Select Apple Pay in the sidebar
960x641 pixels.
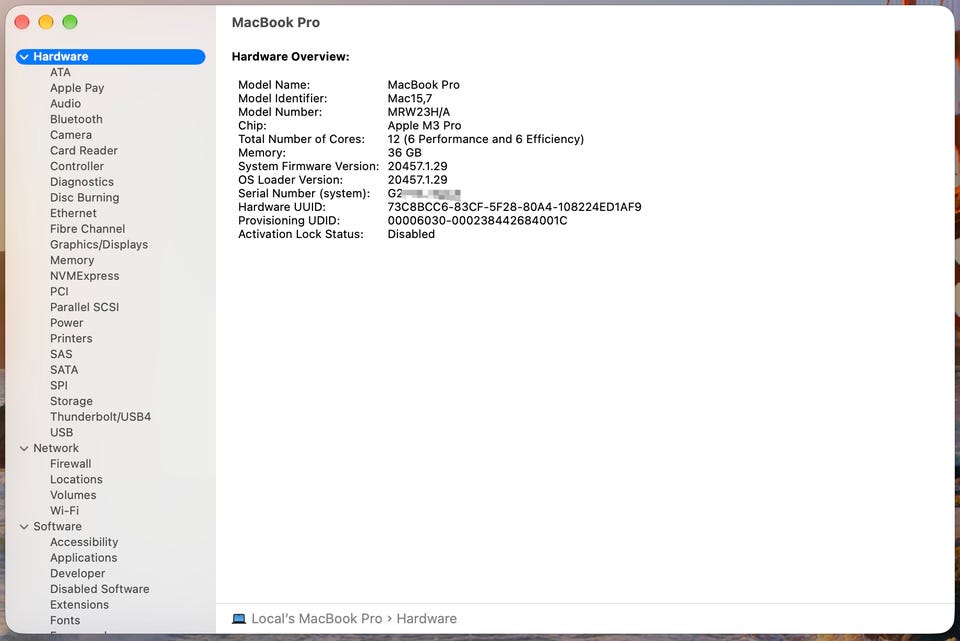tap(77, 88)
